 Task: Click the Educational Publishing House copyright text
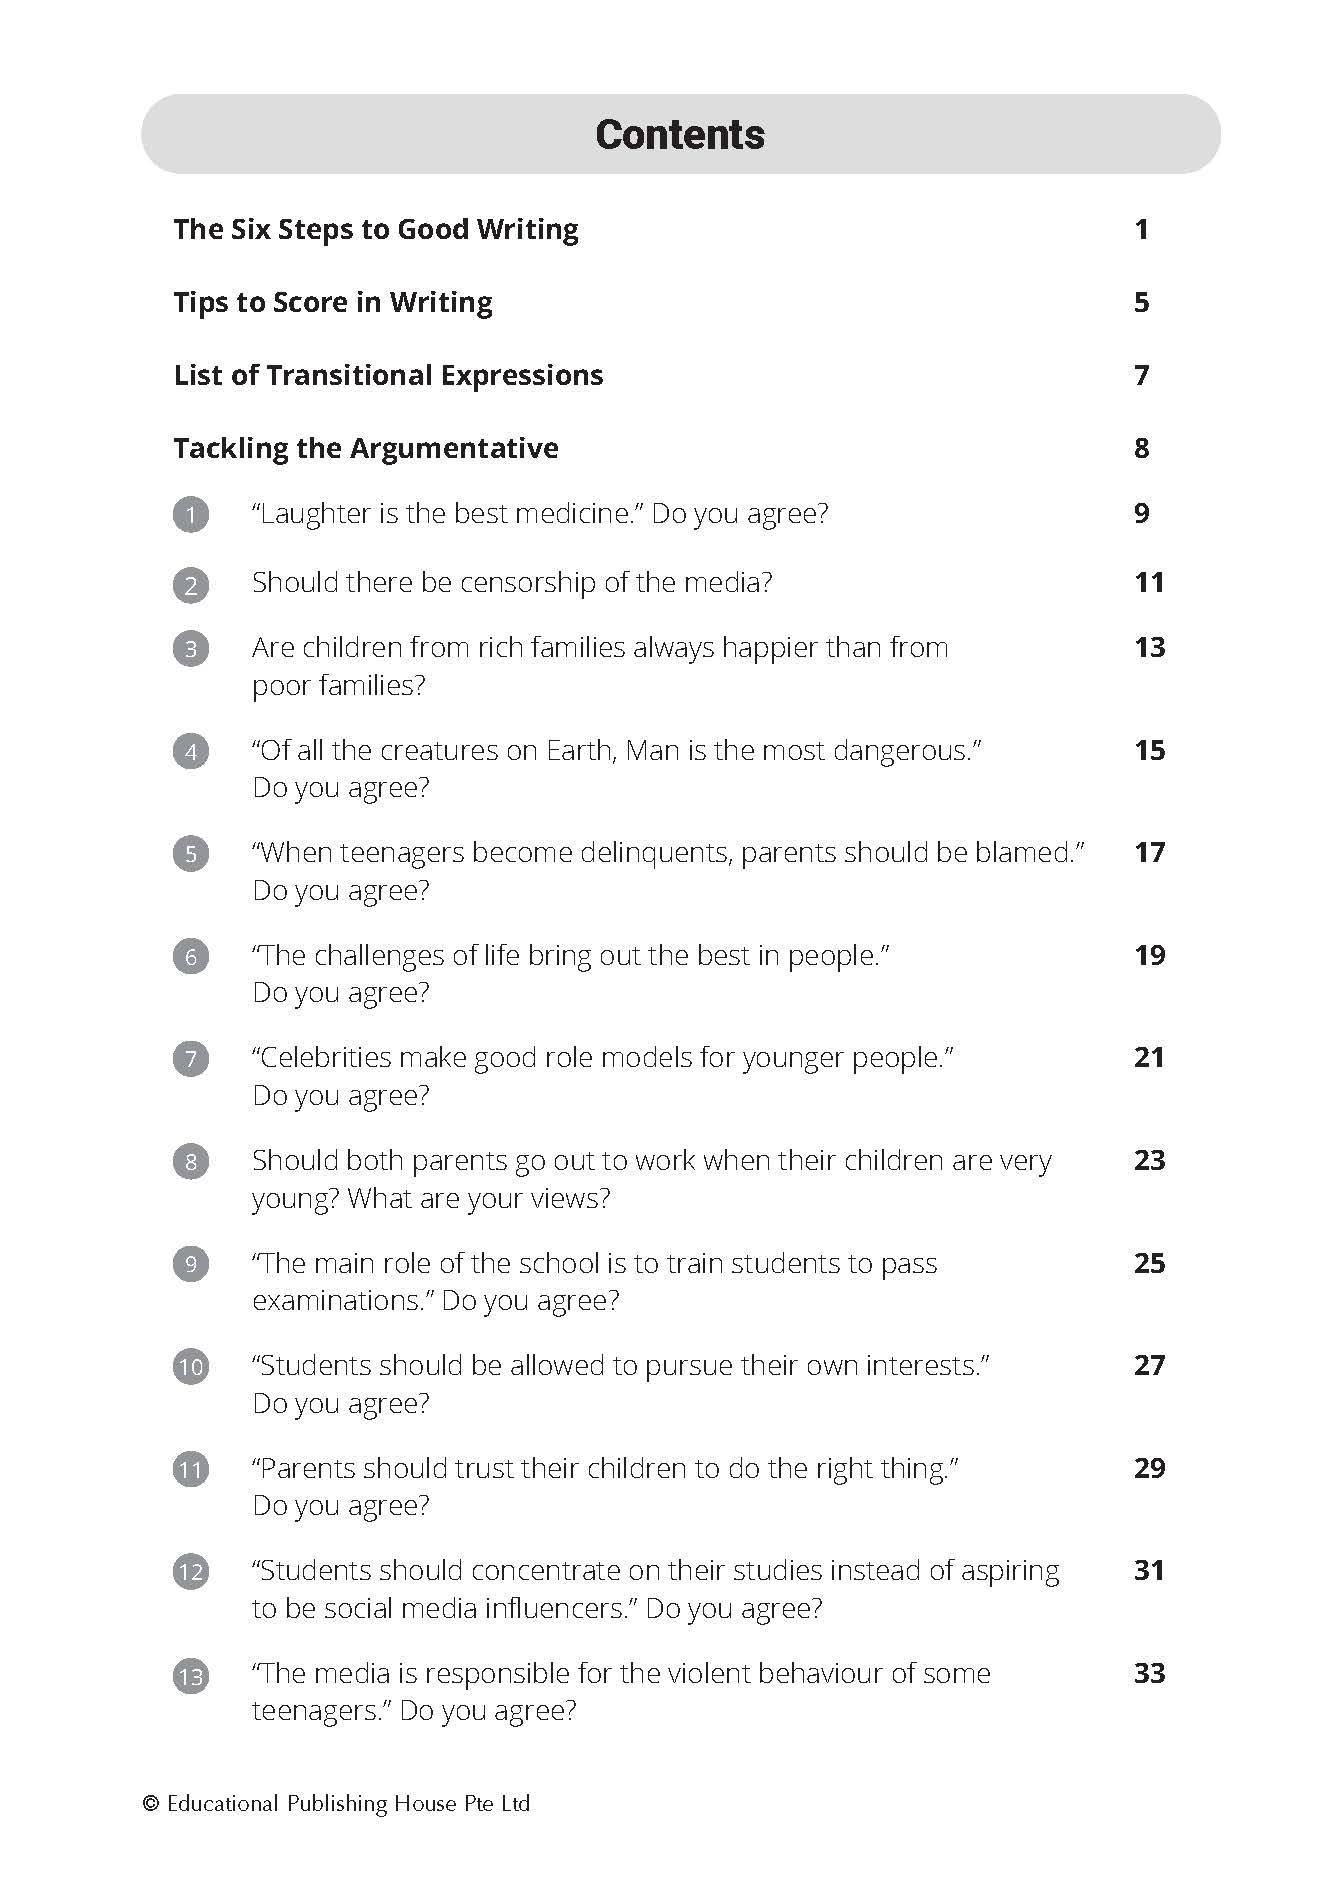coord(337,1804)
